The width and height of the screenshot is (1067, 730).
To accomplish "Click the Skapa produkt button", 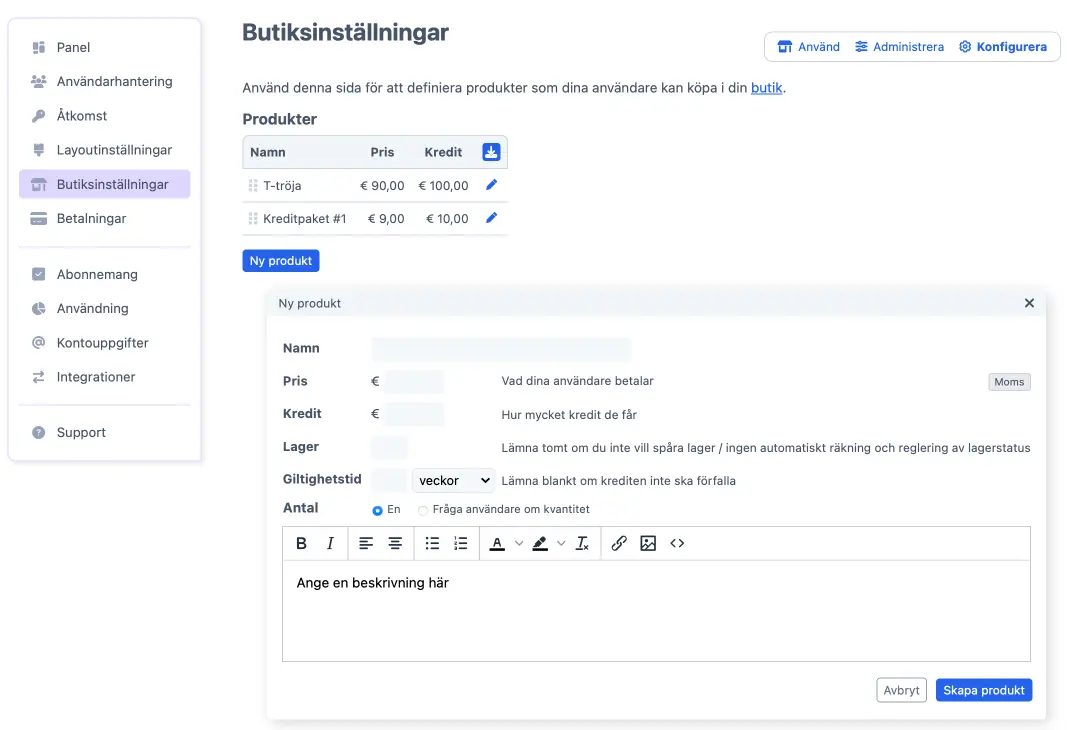I will (x=983, y=690).
